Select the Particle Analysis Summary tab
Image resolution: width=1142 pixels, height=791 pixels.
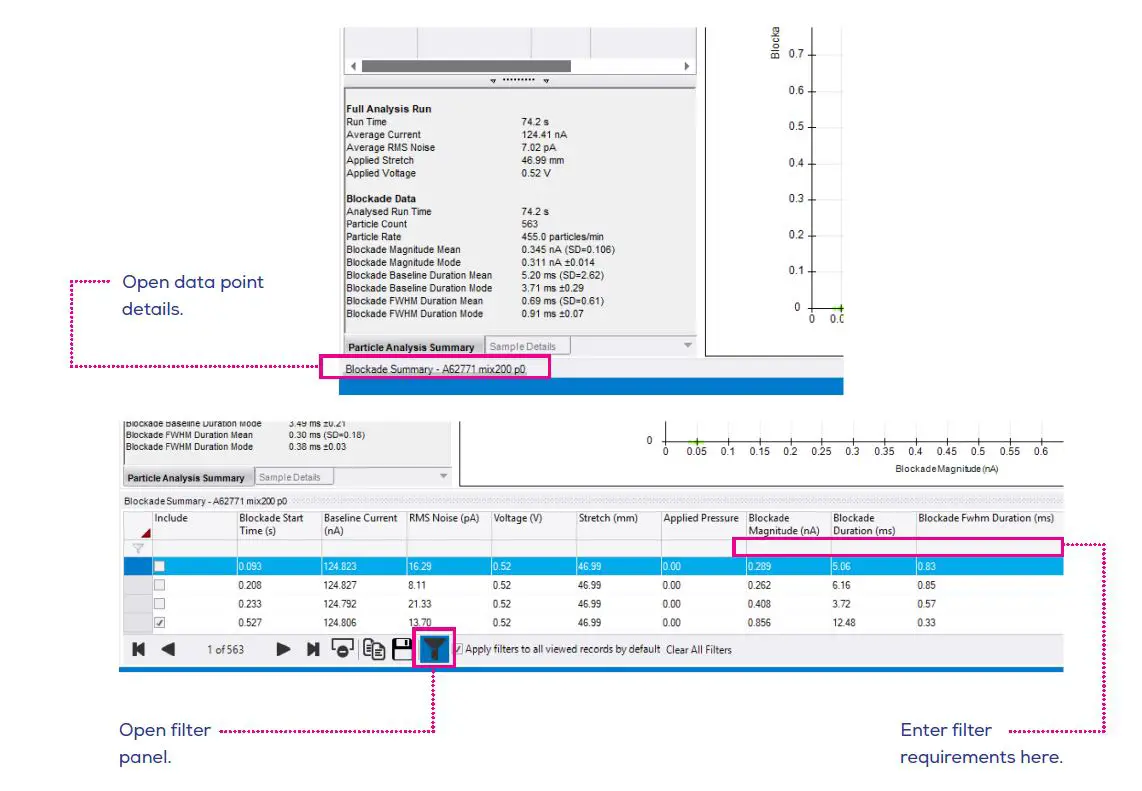[x=186, y=476]
